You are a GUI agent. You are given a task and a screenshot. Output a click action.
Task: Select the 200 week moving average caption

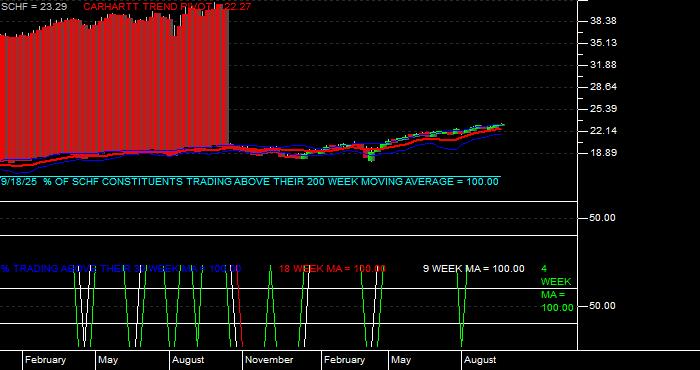(250, 182)
